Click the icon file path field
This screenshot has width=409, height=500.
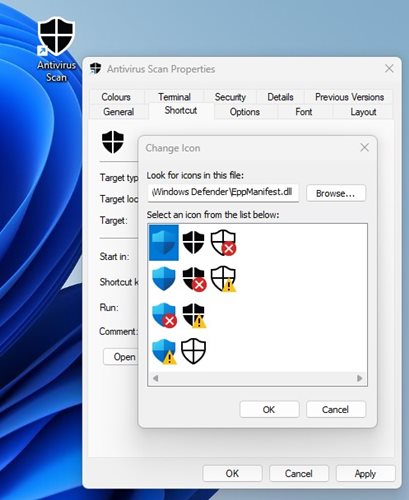pyautogui.click(x=223, y=193)
